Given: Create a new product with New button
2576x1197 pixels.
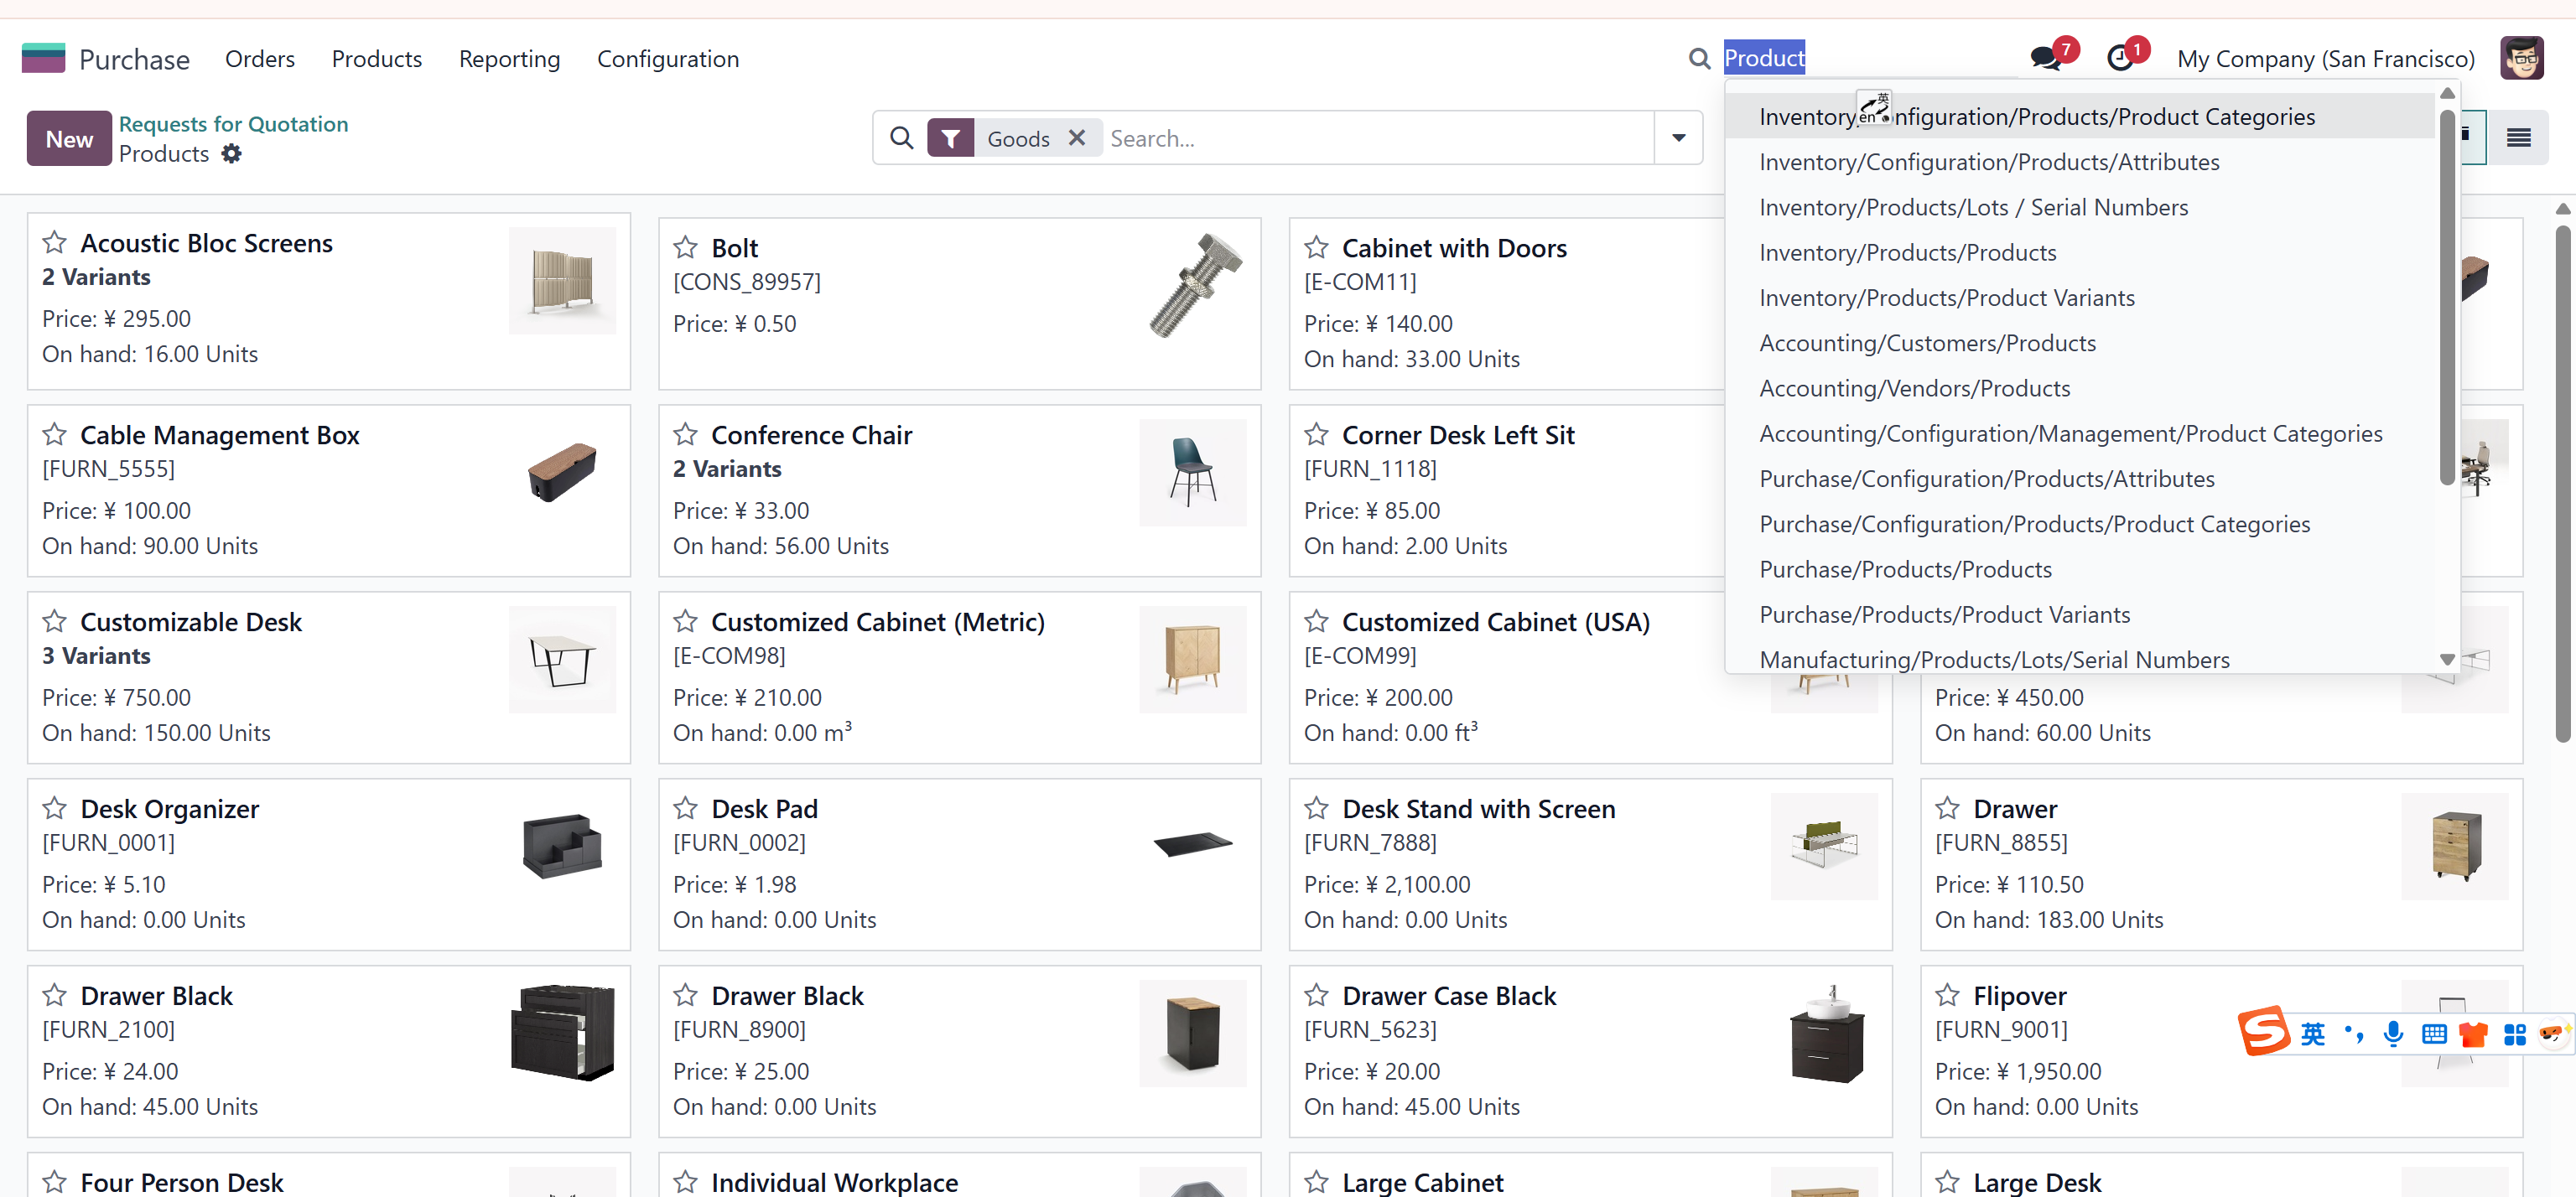Looking at the screenshot, I should coord(69,139).
